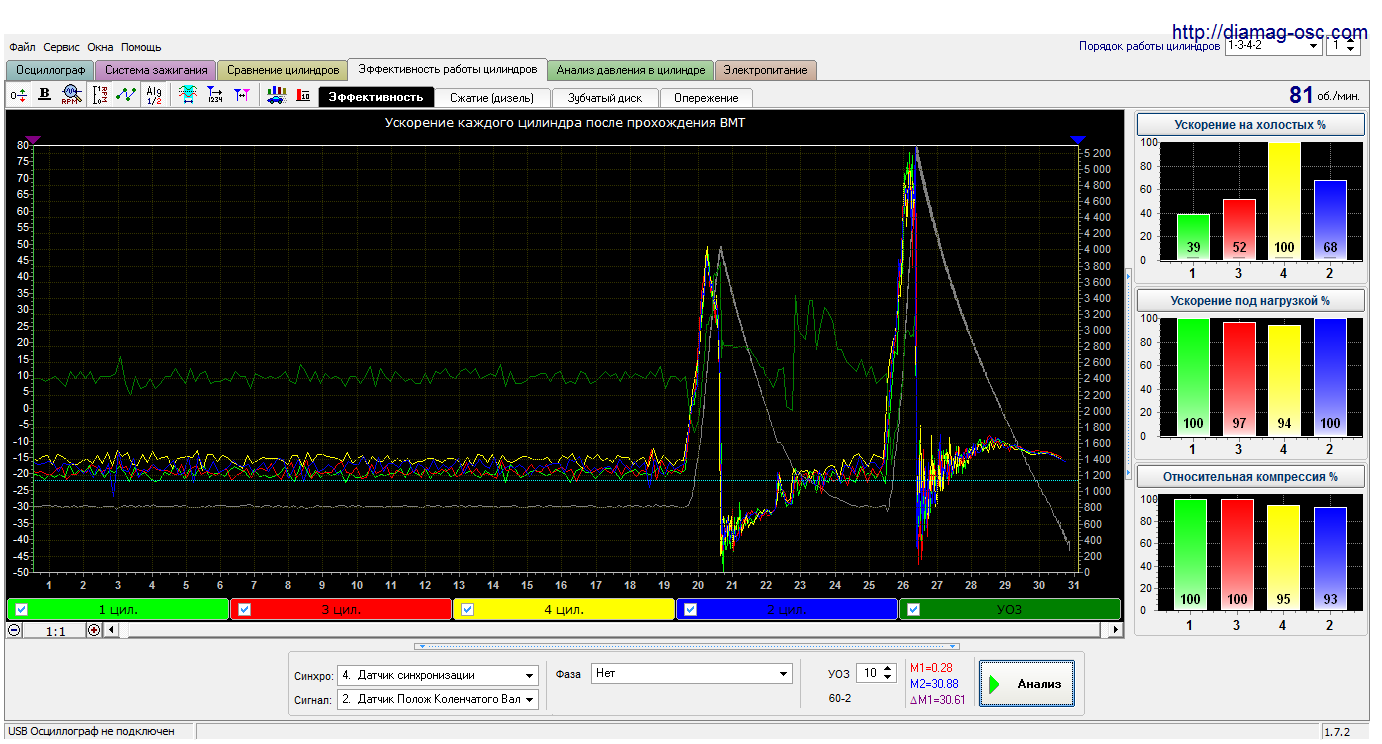Click the zero-level up/down arrows icon
The height and width of the screenshot is (744, 1382).
(18, 94)
